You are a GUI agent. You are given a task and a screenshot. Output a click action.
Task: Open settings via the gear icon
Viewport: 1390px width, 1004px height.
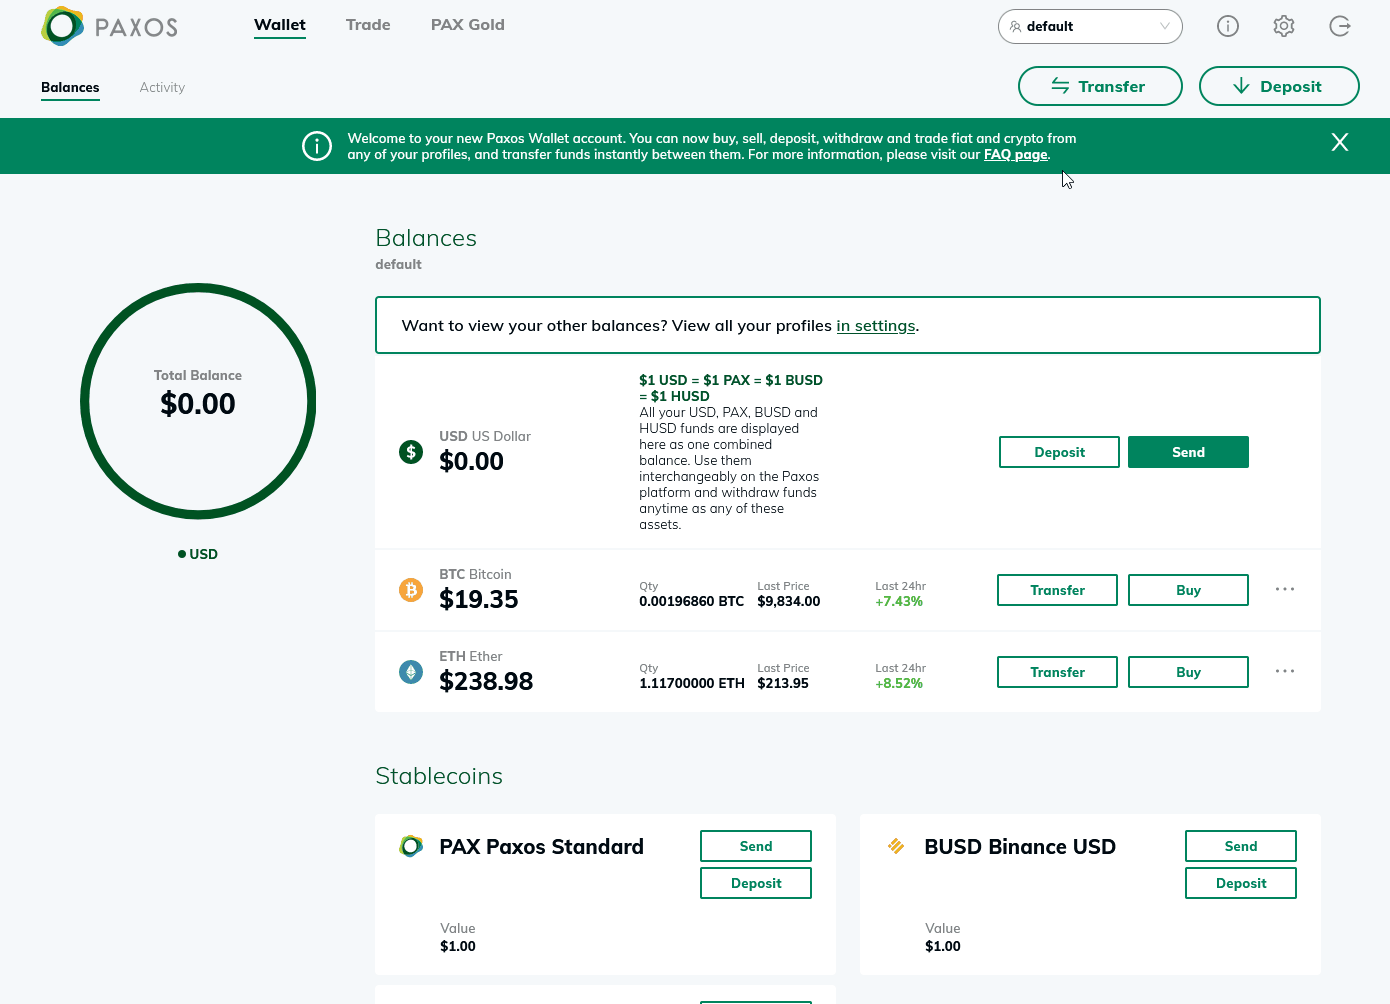point(1283,26)
